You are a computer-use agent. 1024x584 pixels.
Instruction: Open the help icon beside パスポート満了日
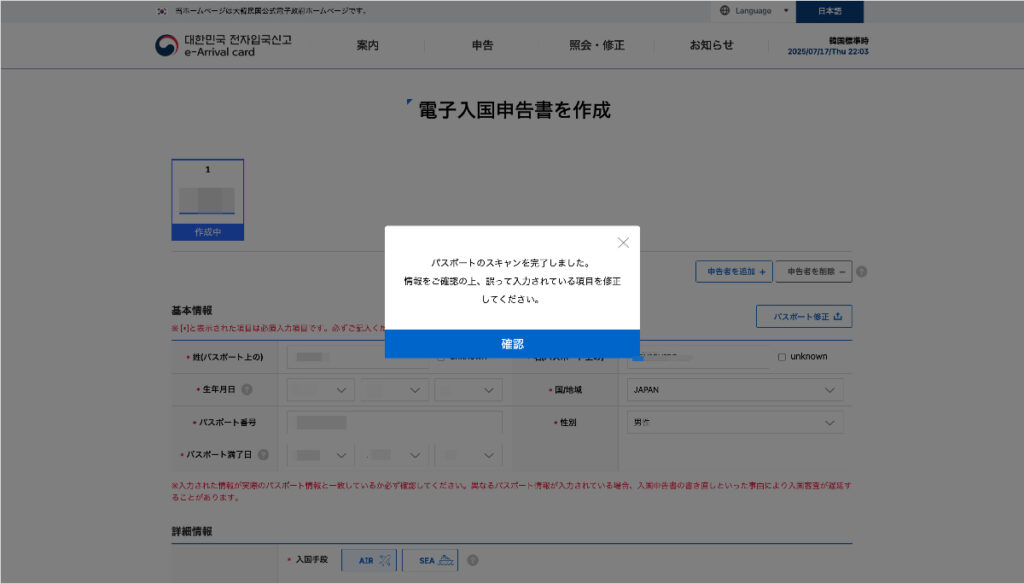click(x=262, y=453)
